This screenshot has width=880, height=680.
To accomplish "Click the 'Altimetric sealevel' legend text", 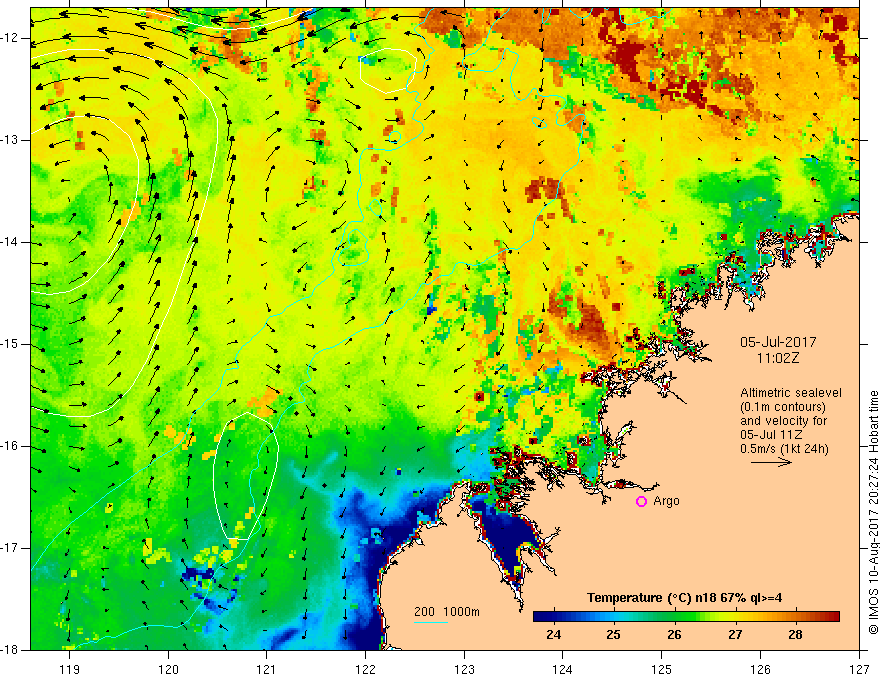I will tap(791, 393).
